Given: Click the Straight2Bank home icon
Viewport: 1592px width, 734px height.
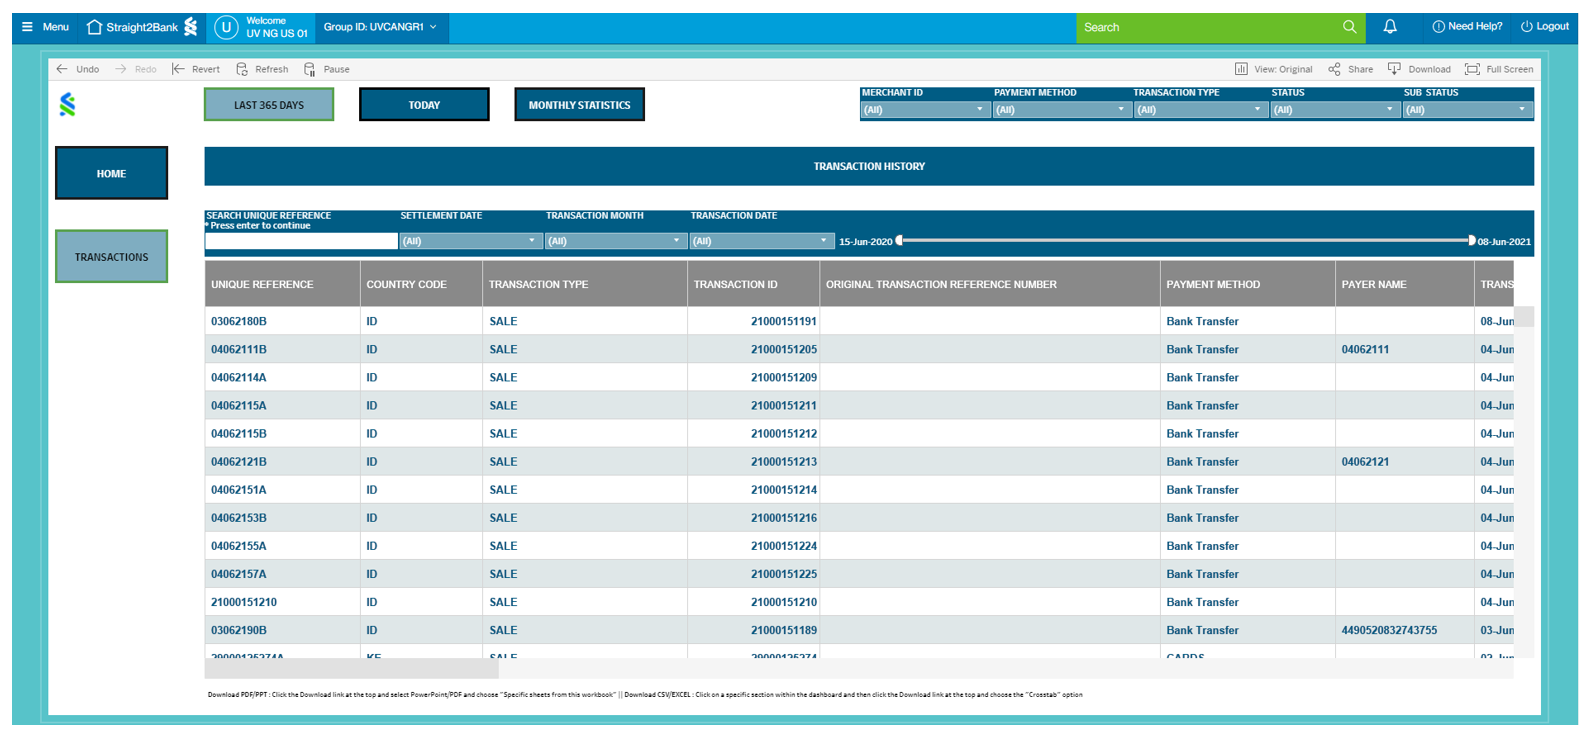Looking at the screenshot, I should pos(95,27).
